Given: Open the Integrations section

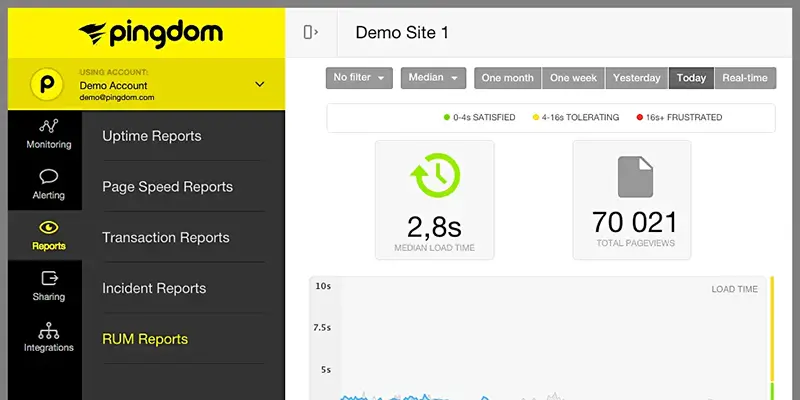Looking at the screenshot, I should coord(48,337).
